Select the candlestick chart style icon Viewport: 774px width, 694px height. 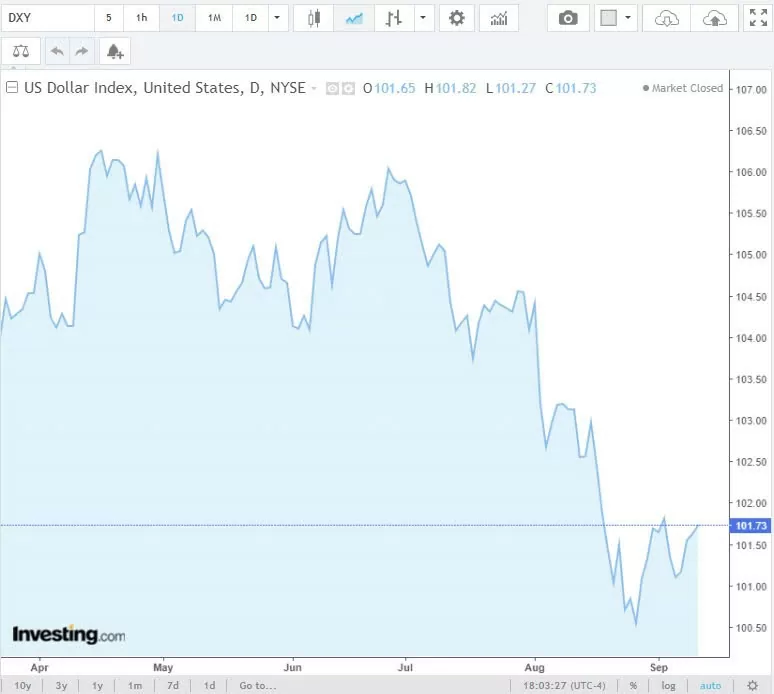314,18
